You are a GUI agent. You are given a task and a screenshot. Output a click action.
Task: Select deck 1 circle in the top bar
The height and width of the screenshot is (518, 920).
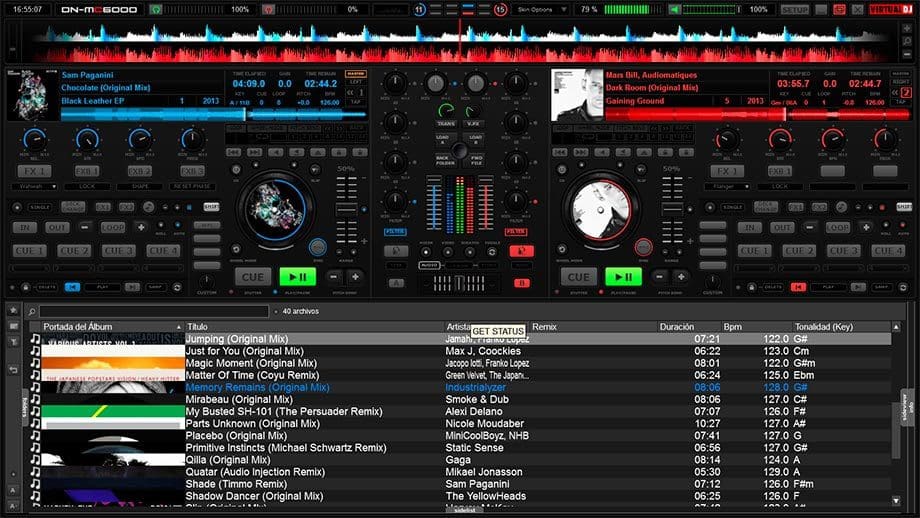(x=419, y=9)
